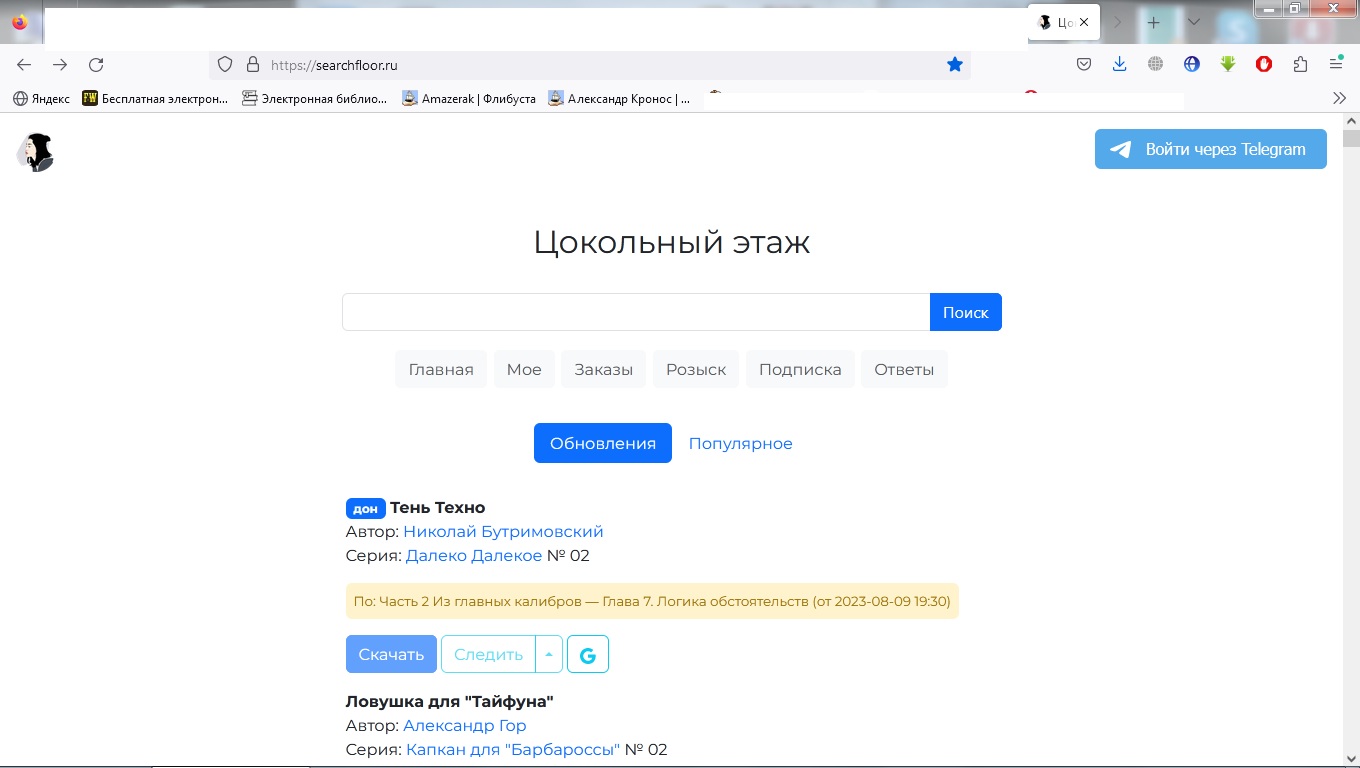Open the Яндекс bookmark
The width and height of the screenshot is (1360, 768).
click(x=41, y=99)
